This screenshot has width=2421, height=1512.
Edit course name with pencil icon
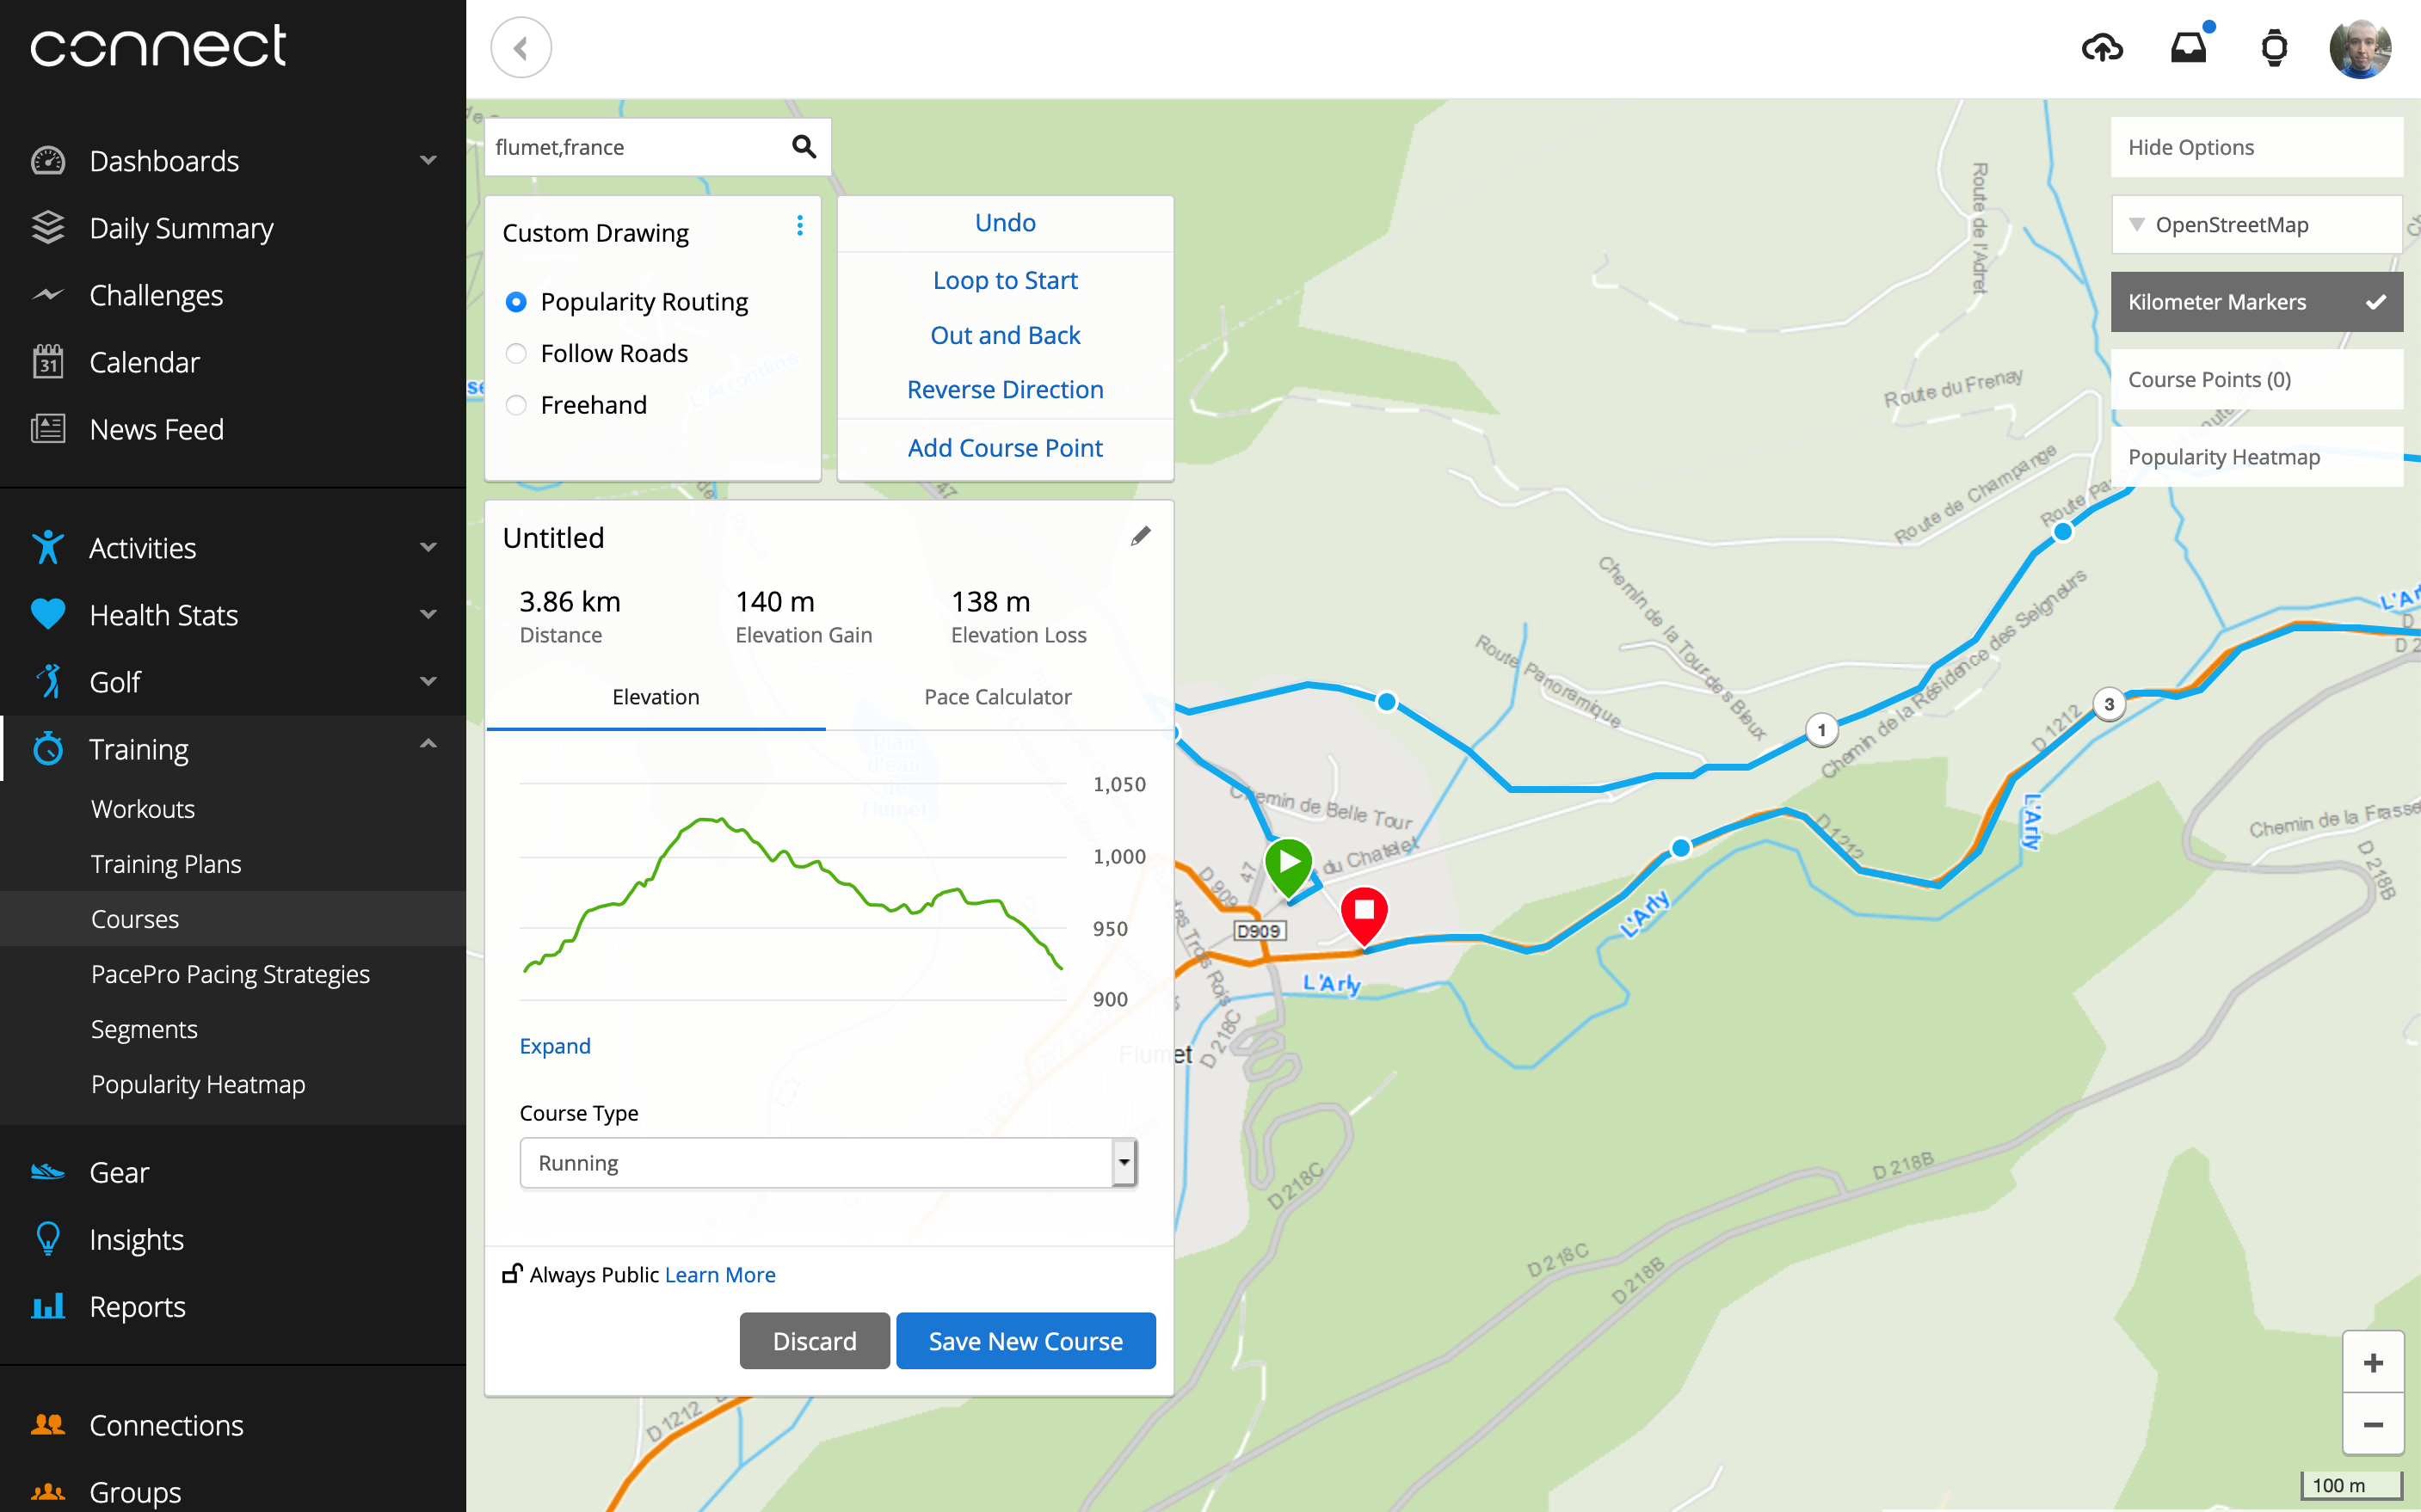coord(1140,537)
